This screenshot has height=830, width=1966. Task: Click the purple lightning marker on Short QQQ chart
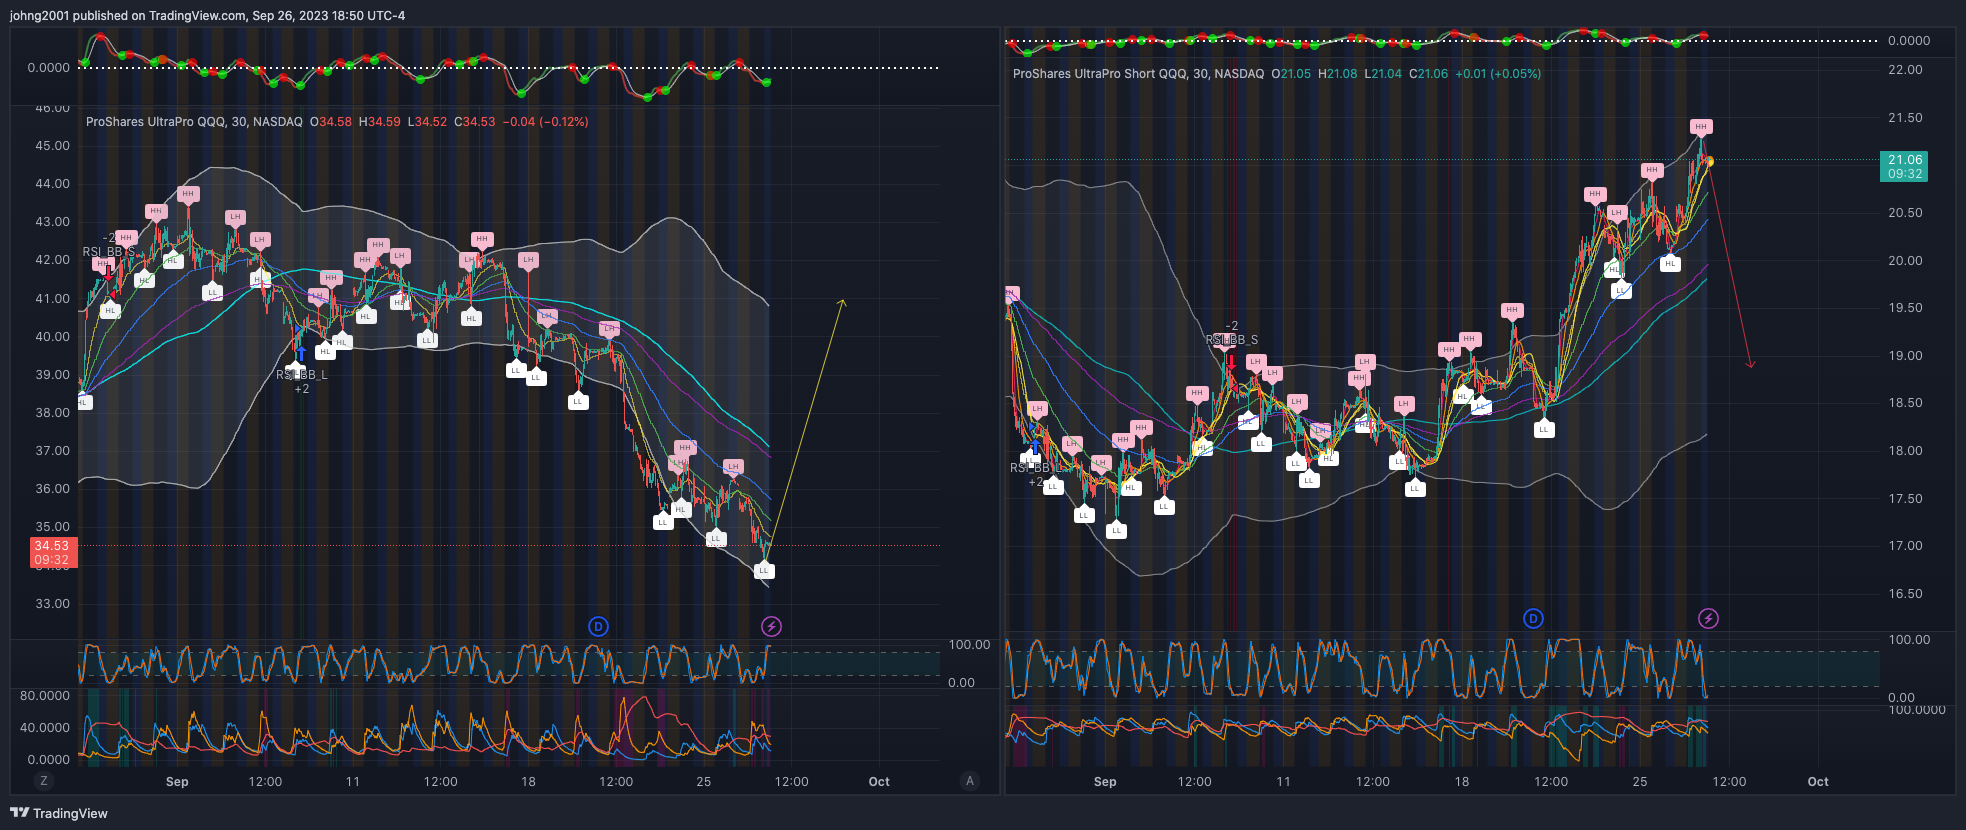1708,619
